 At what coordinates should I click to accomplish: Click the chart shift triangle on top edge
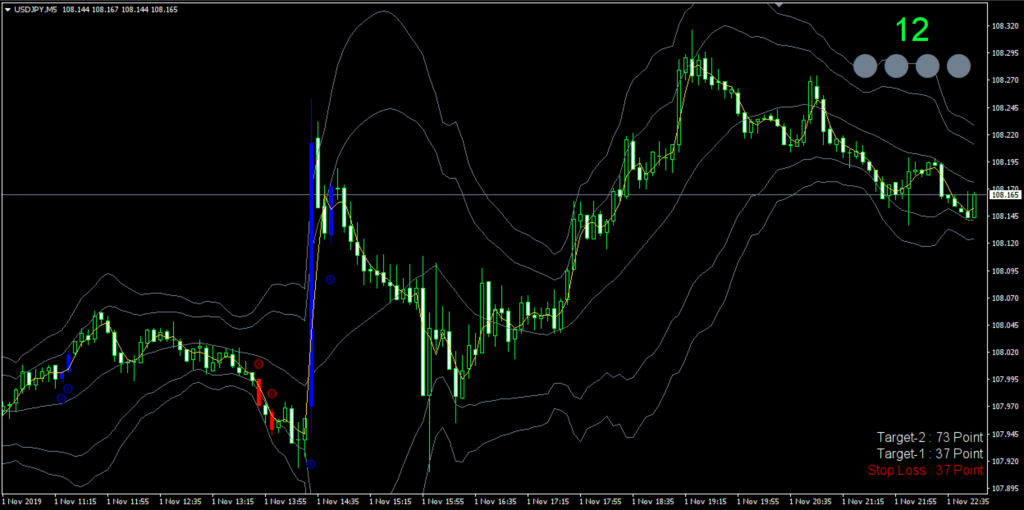[780, 5]
